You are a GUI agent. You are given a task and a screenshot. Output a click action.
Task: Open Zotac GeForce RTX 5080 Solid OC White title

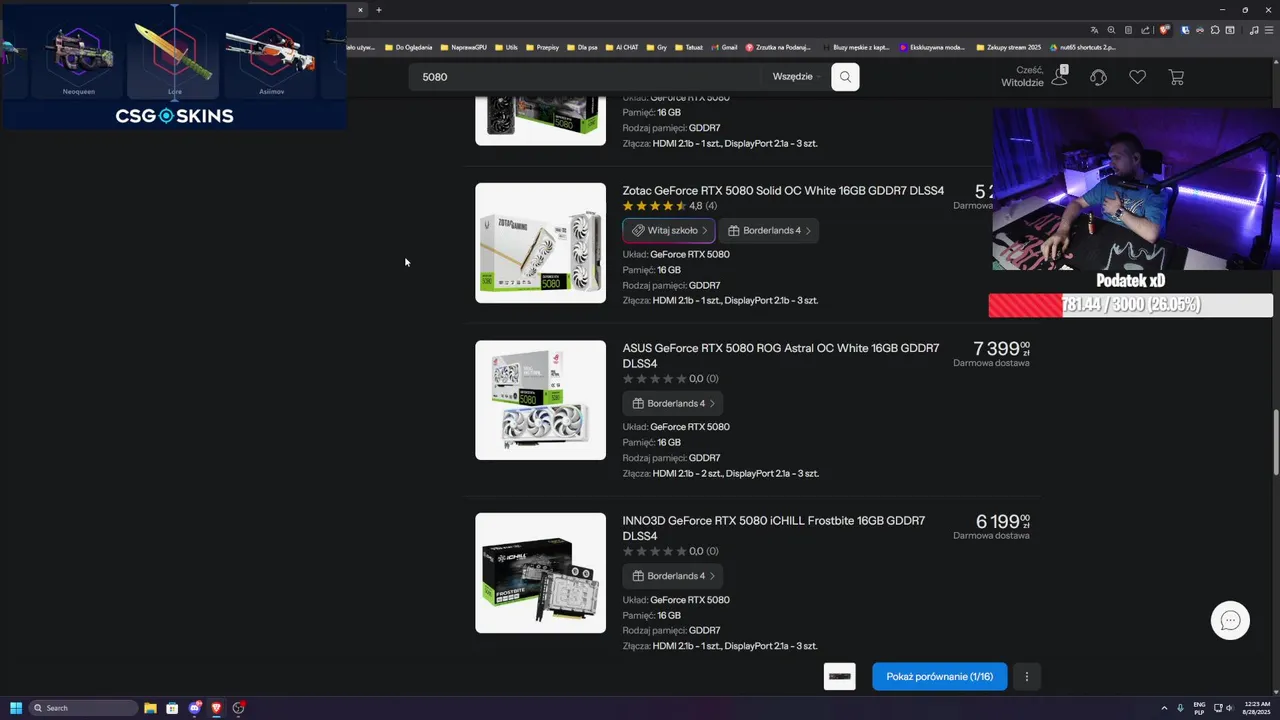click(x=783, y=190)
